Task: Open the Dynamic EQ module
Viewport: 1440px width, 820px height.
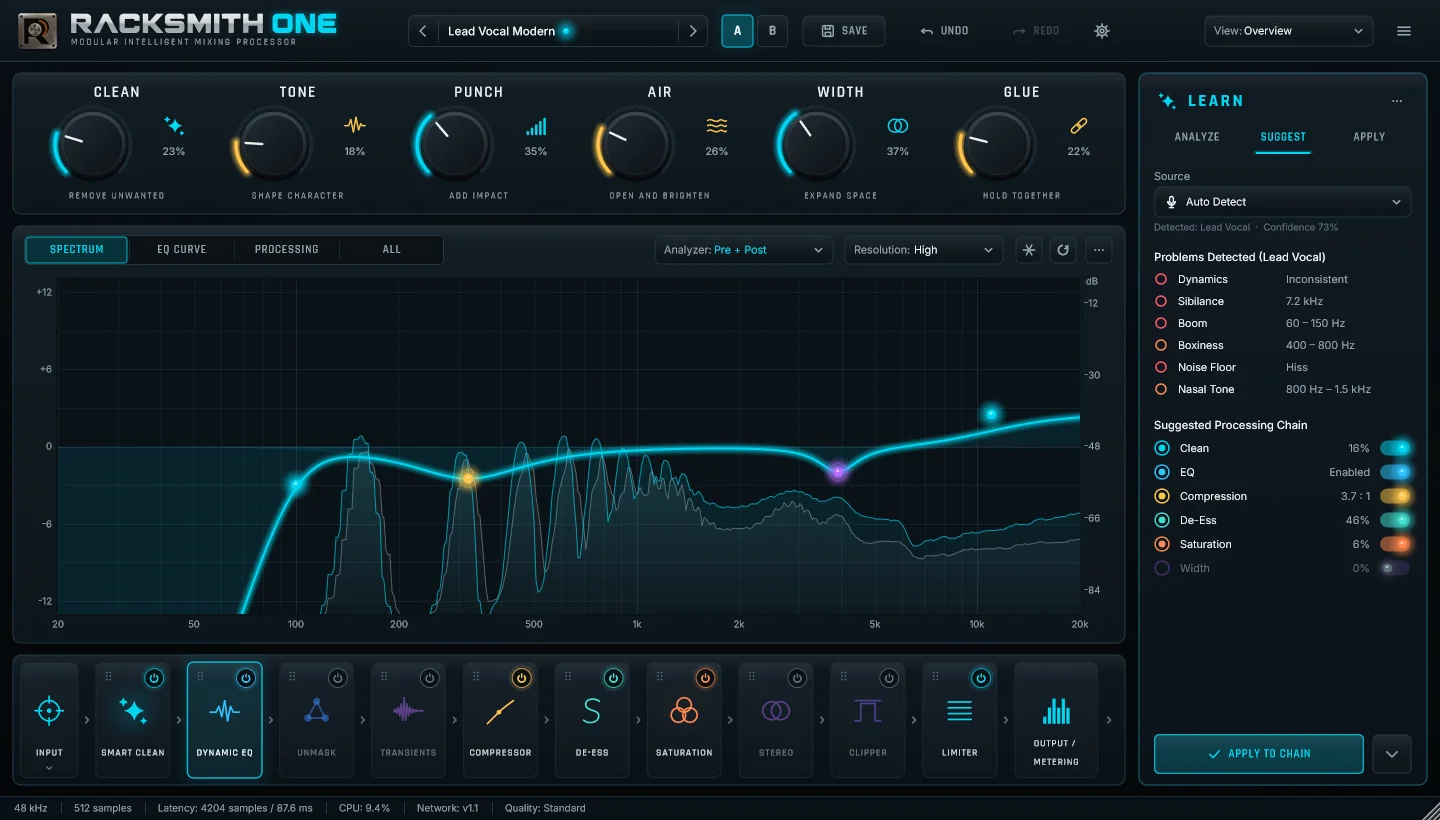Action: 225,720
